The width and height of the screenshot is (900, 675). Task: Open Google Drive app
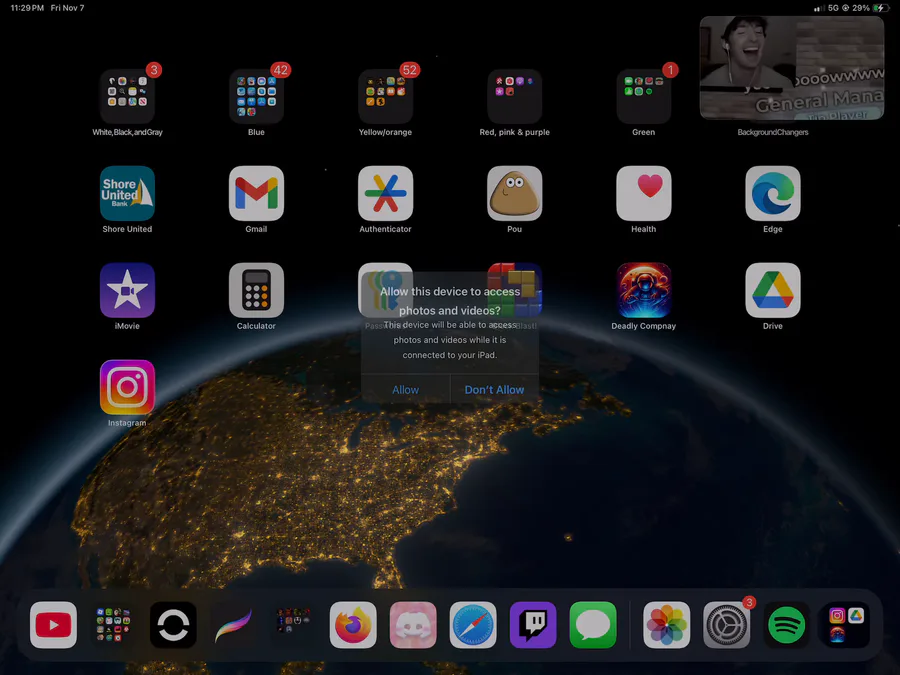click(773, 290)
